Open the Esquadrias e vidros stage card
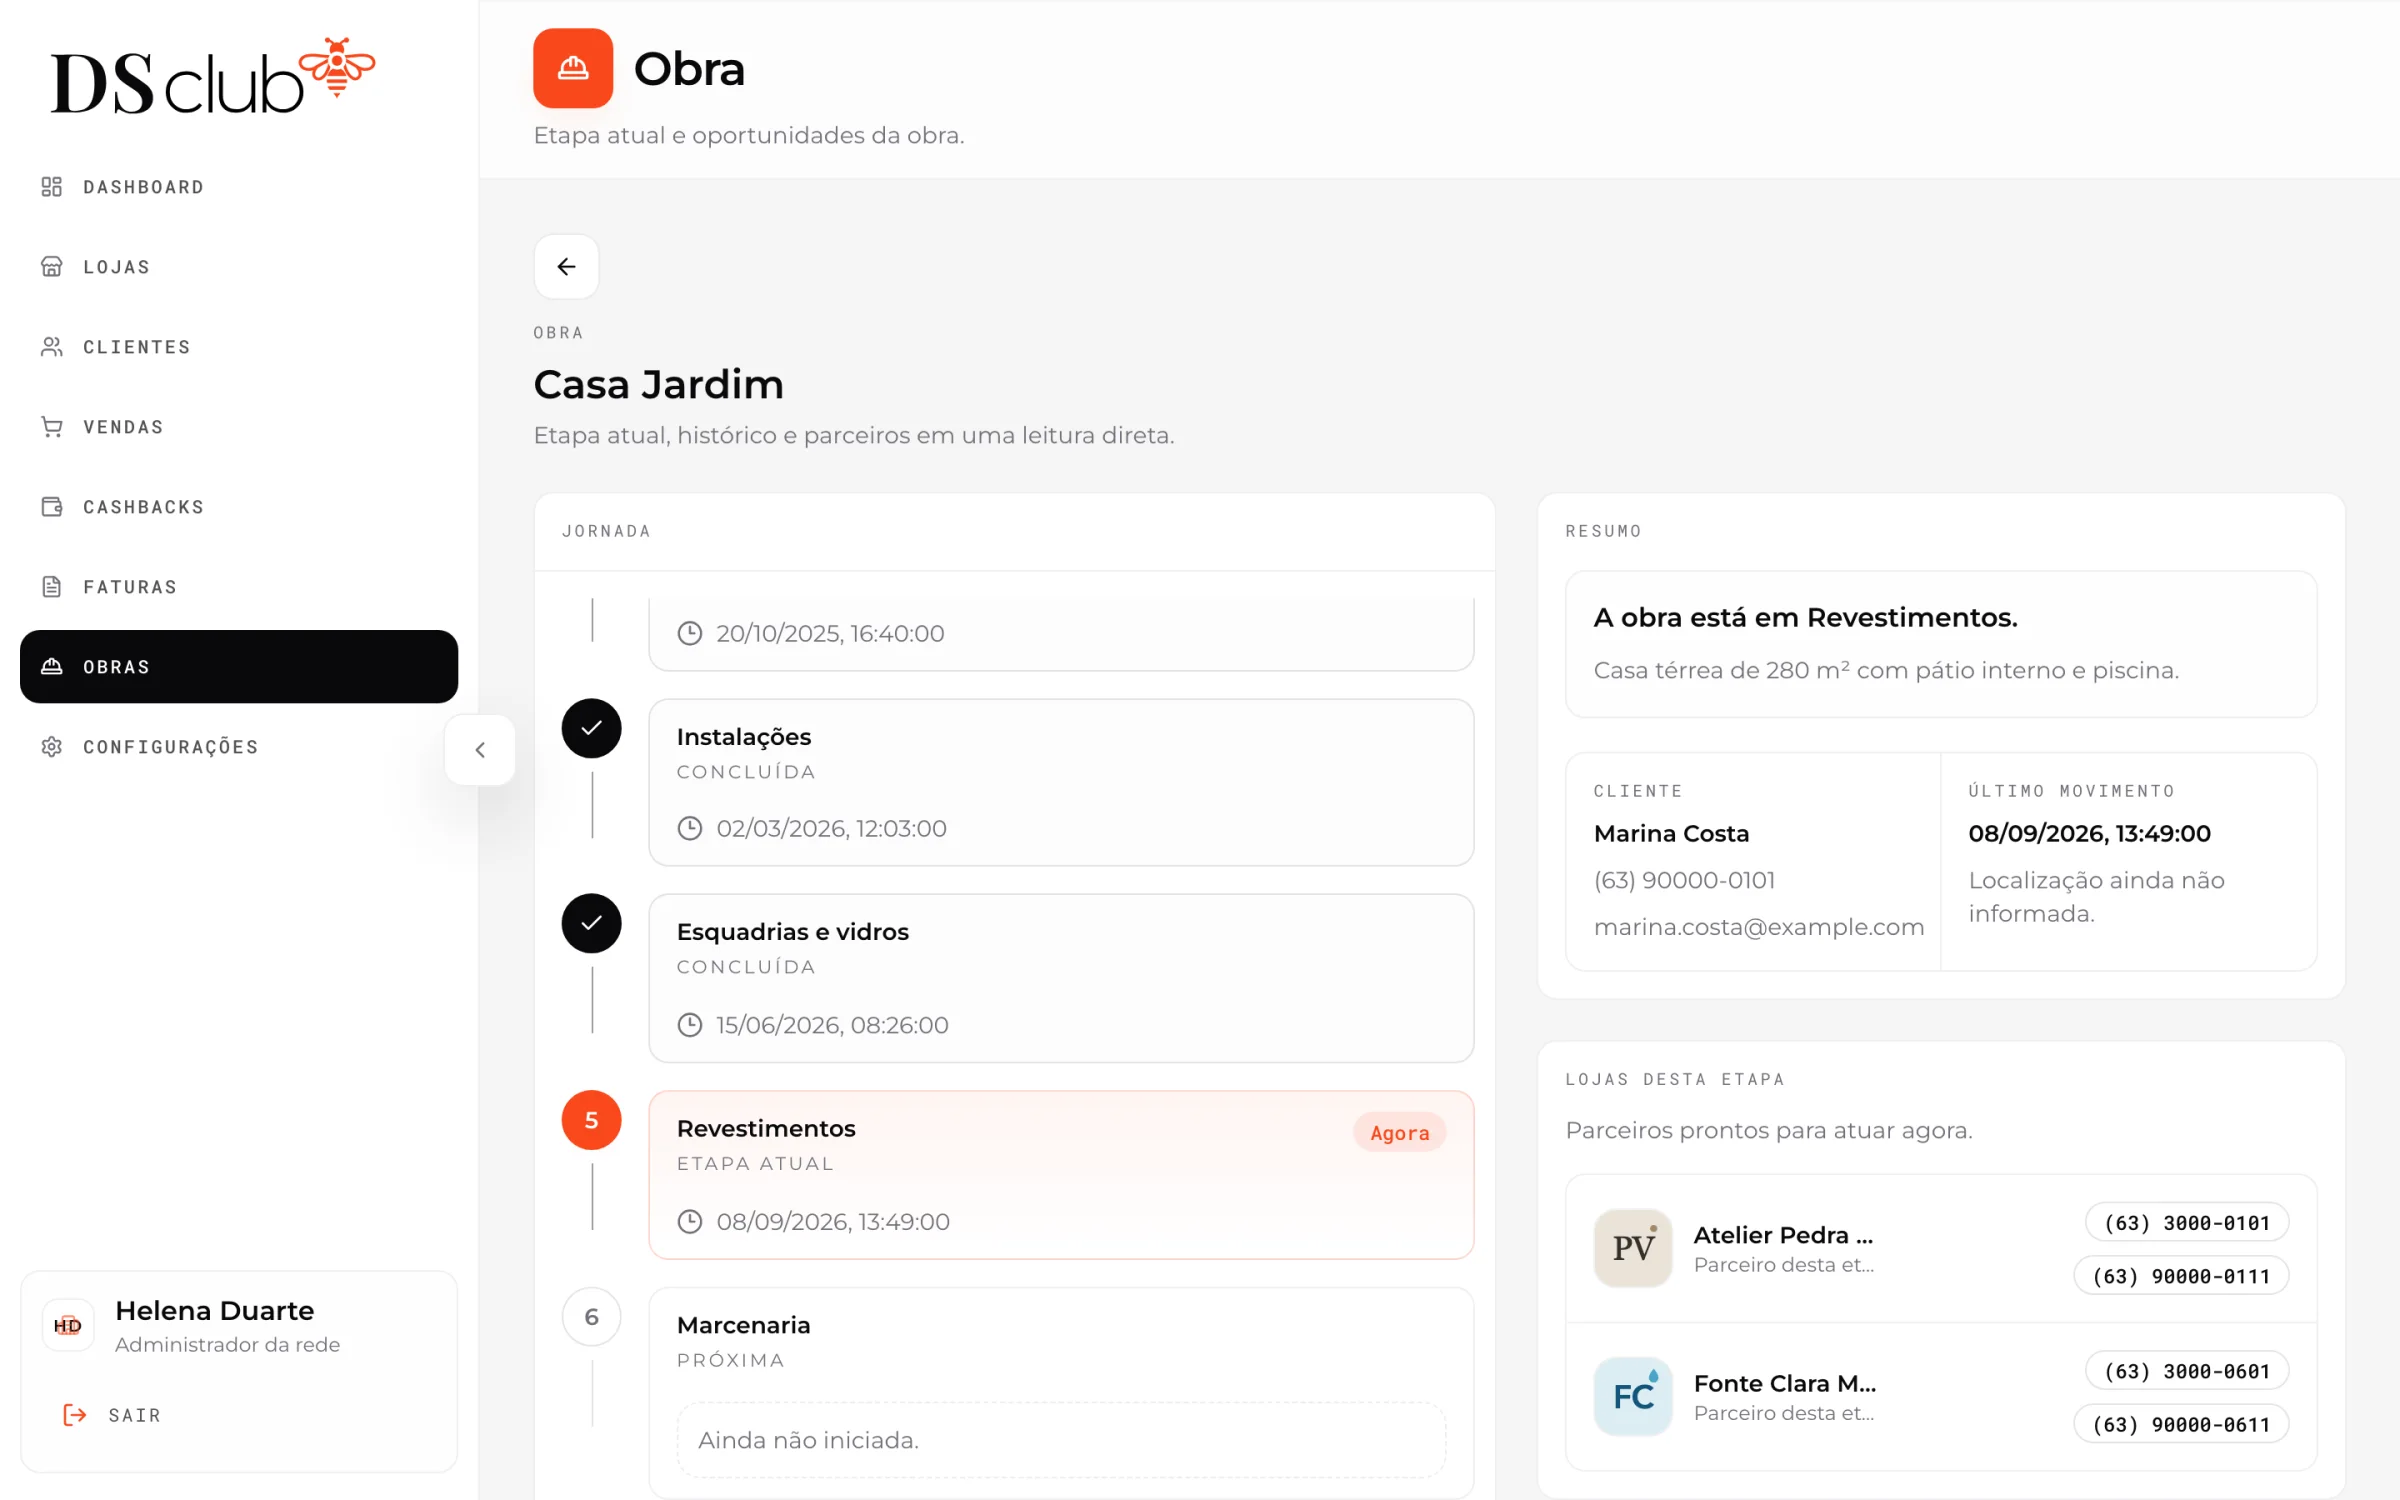 pyautogui.click(x=1061, y=978)
